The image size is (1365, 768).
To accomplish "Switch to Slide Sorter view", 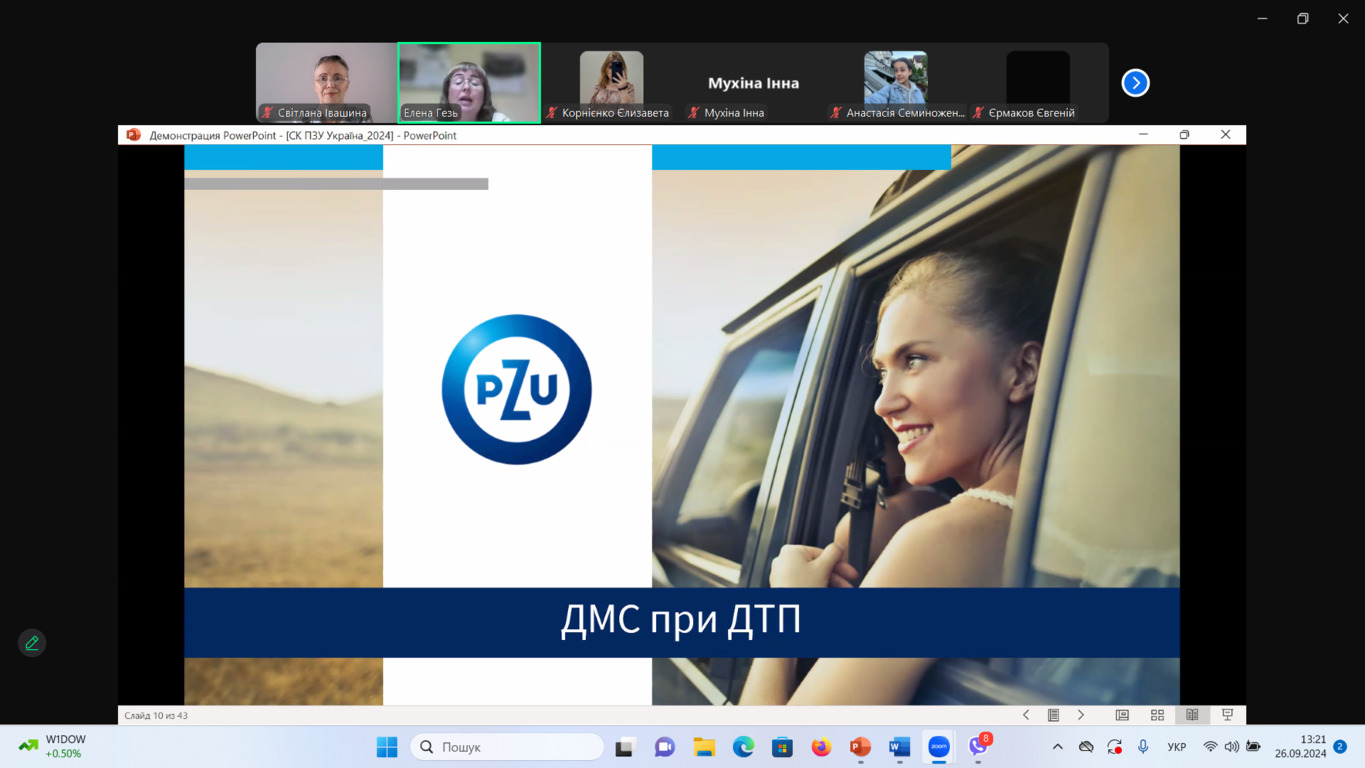I will [1157, 715].
